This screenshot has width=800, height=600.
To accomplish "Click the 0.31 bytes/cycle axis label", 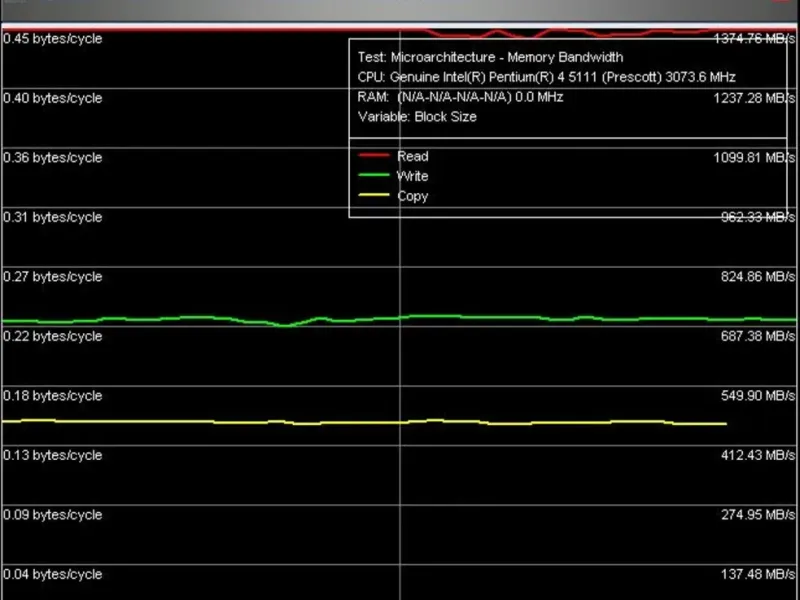I will pos(53,217).
